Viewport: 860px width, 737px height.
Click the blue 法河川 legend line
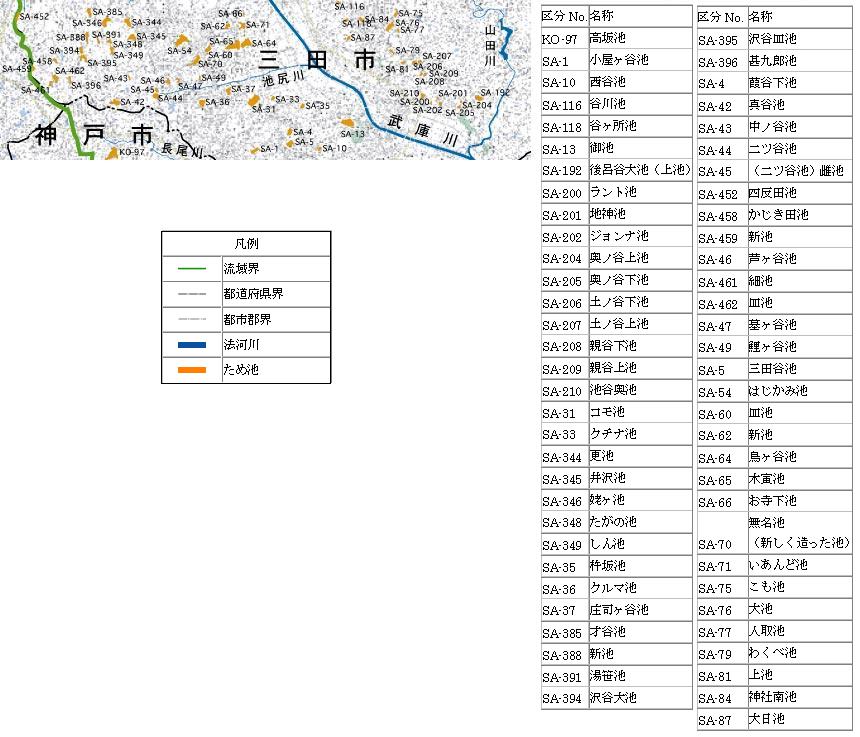pyautogui.click(x=191, y=345)
